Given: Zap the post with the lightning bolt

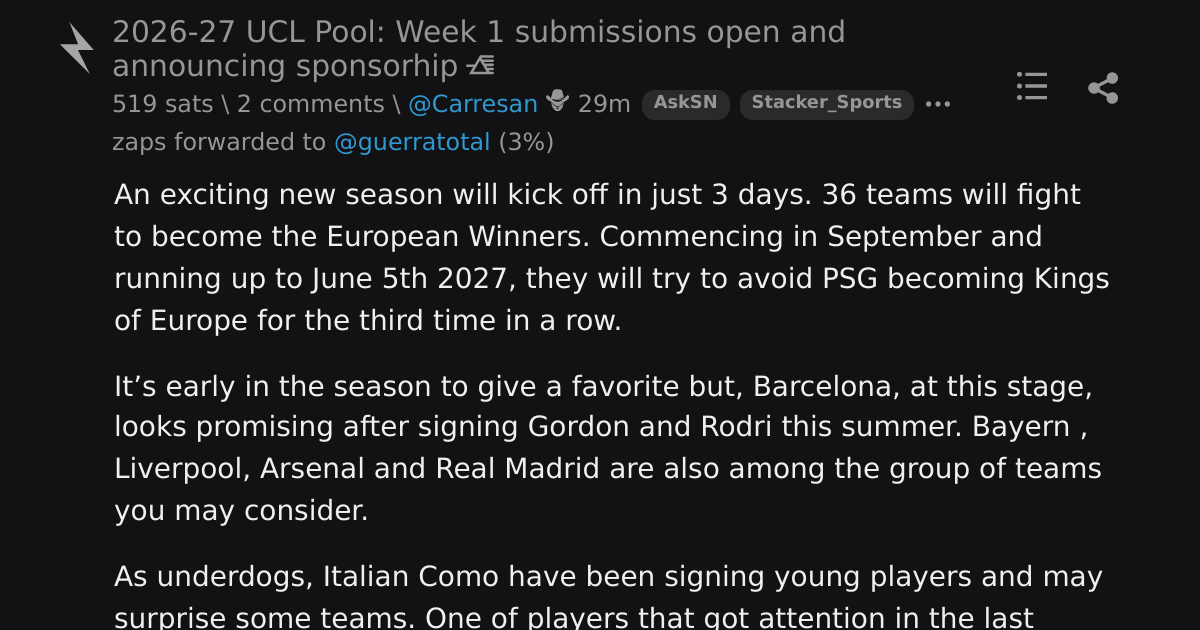Looking at the screenshot, I should (77, 48).
